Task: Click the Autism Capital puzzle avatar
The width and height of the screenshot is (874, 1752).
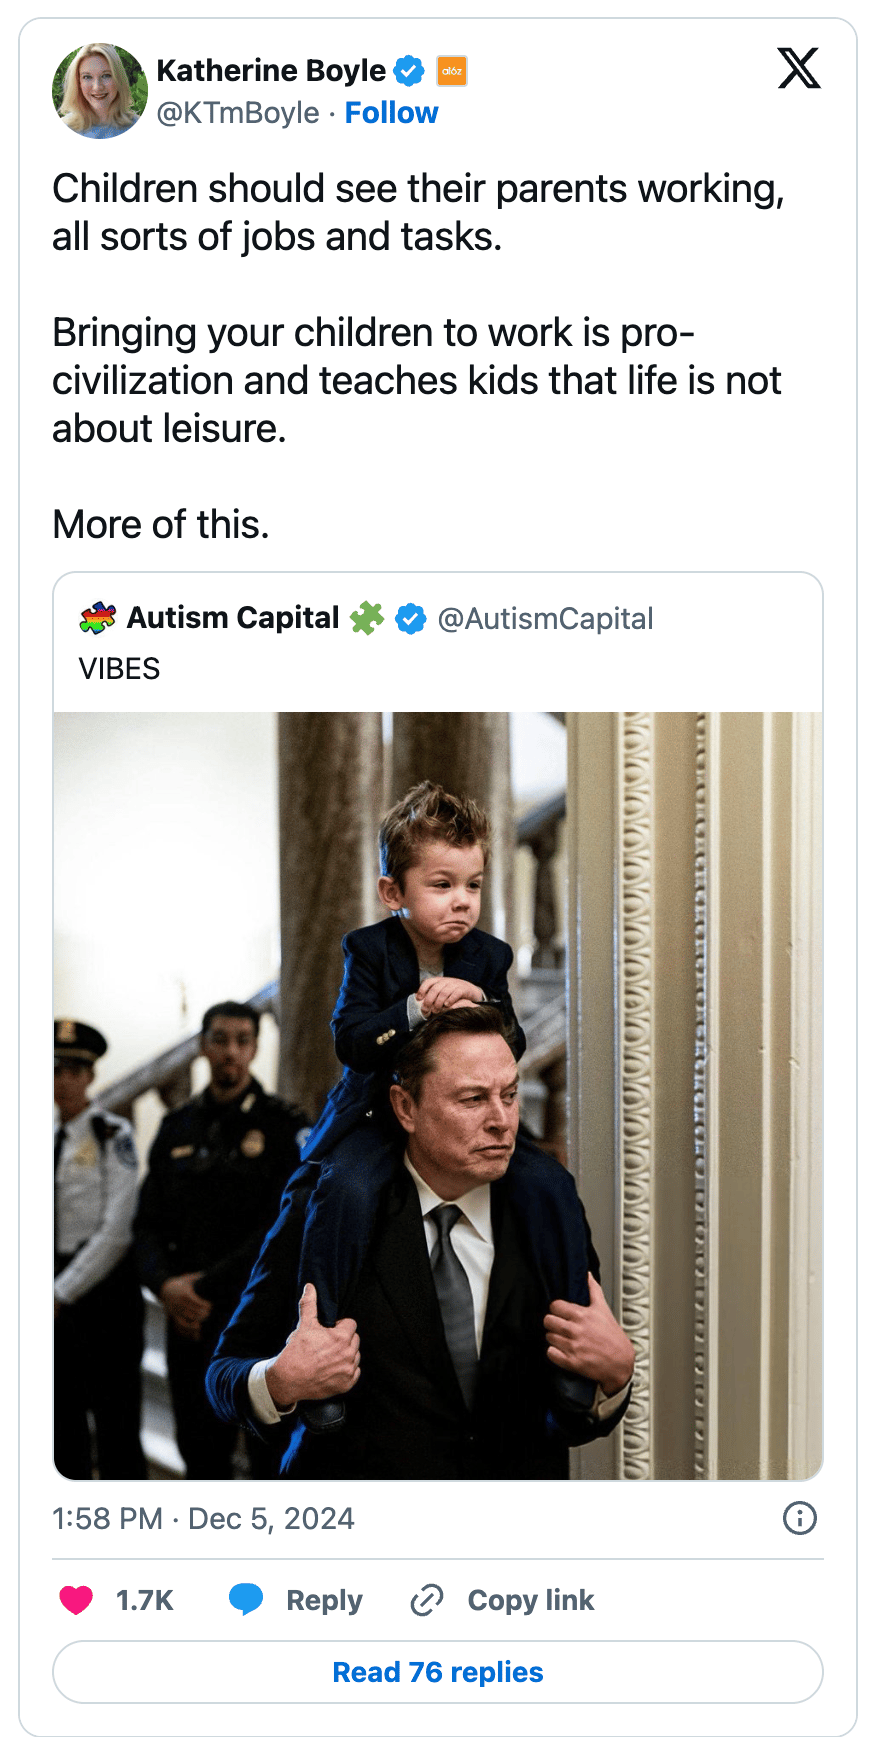Action: [x=97, y=618]
